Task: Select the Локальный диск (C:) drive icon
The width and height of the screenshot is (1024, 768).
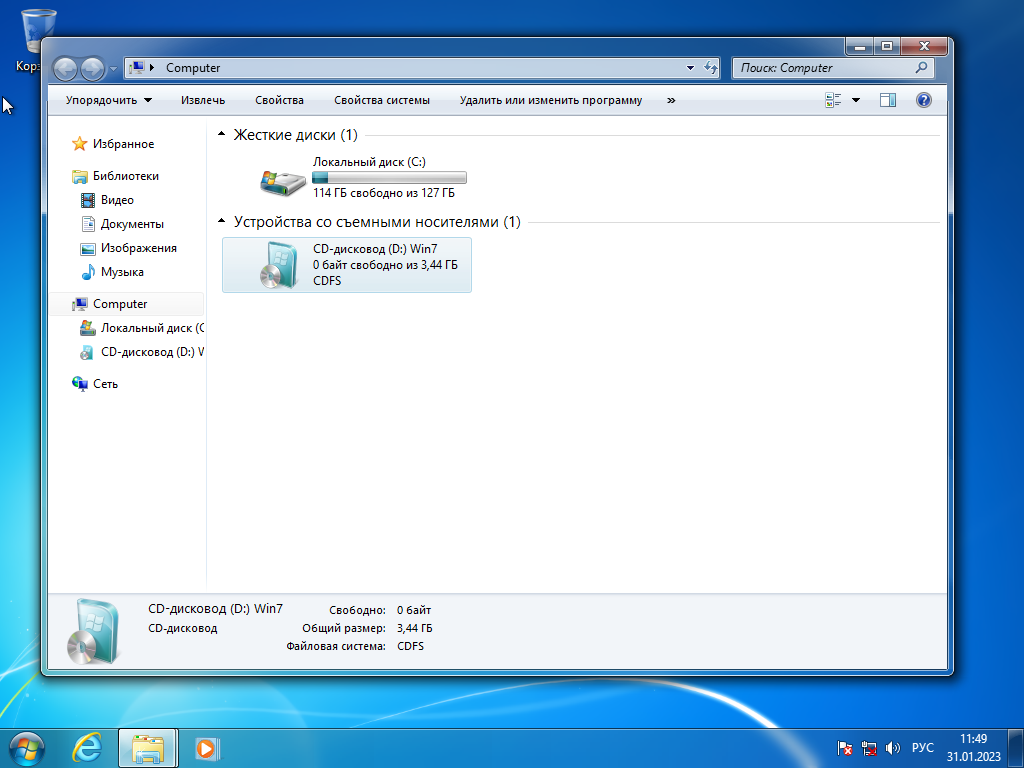Action: (x=283, y=183)
